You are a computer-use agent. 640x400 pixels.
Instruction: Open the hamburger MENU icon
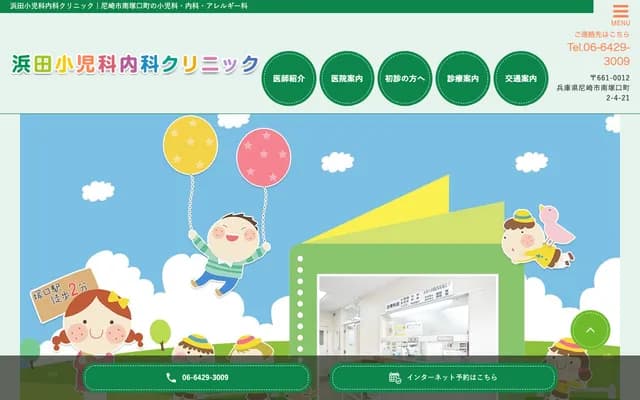(x=620, y=15)
